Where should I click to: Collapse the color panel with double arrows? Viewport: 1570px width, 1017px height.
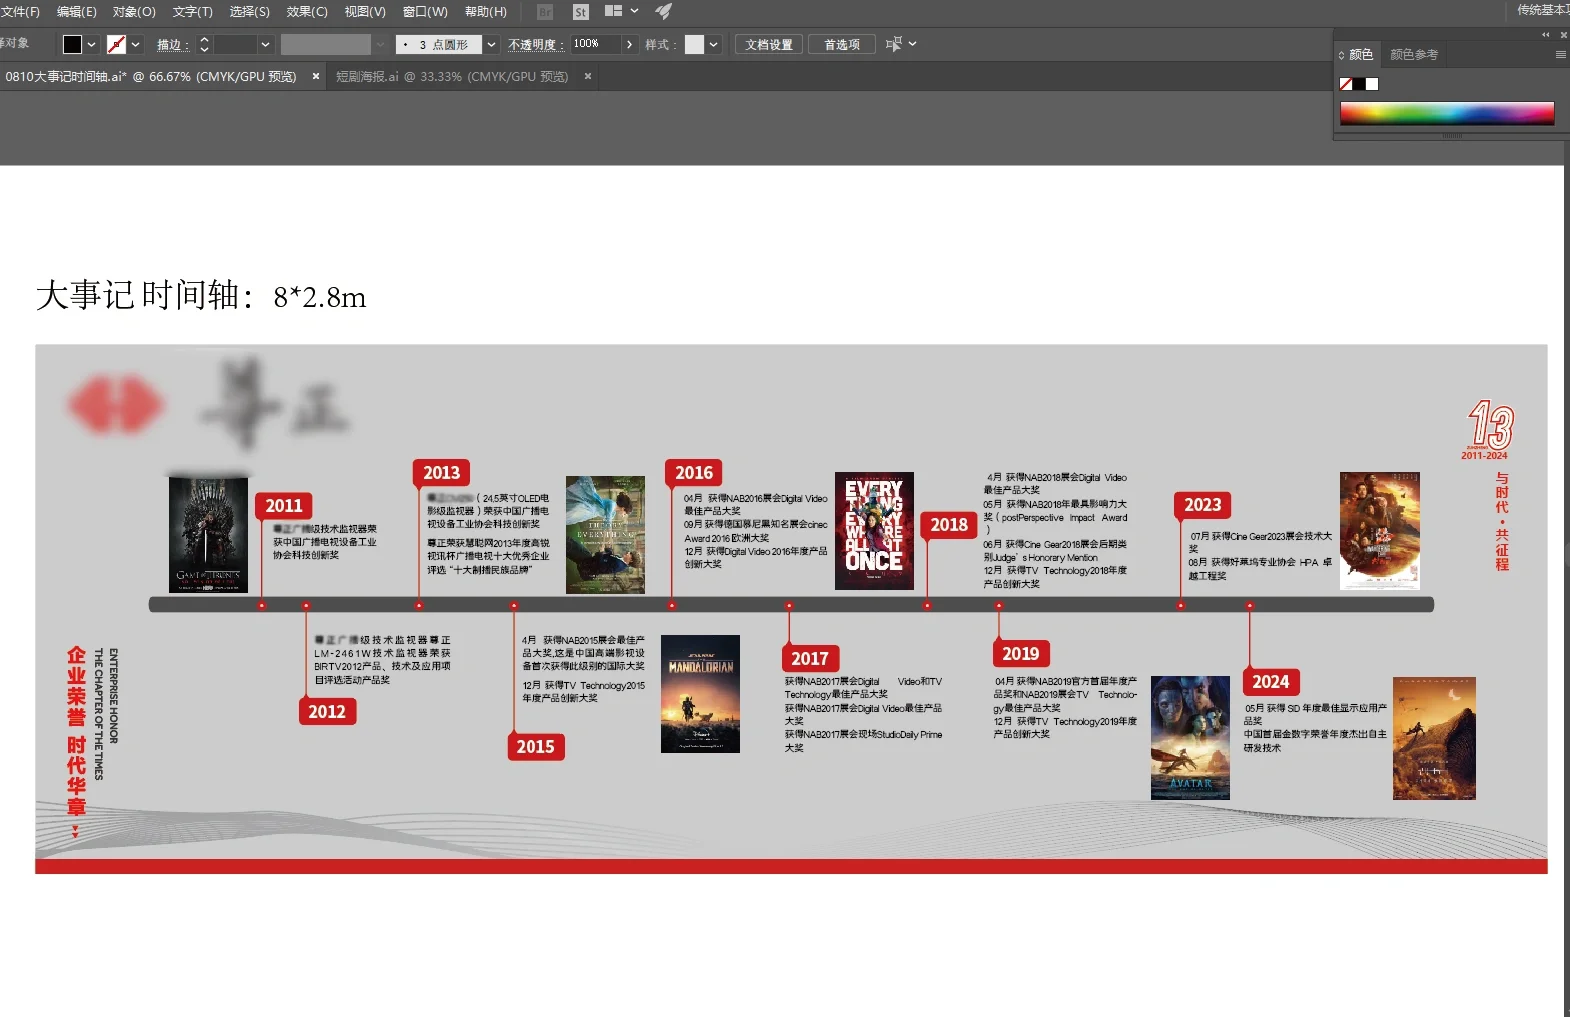click(1546, 35)
